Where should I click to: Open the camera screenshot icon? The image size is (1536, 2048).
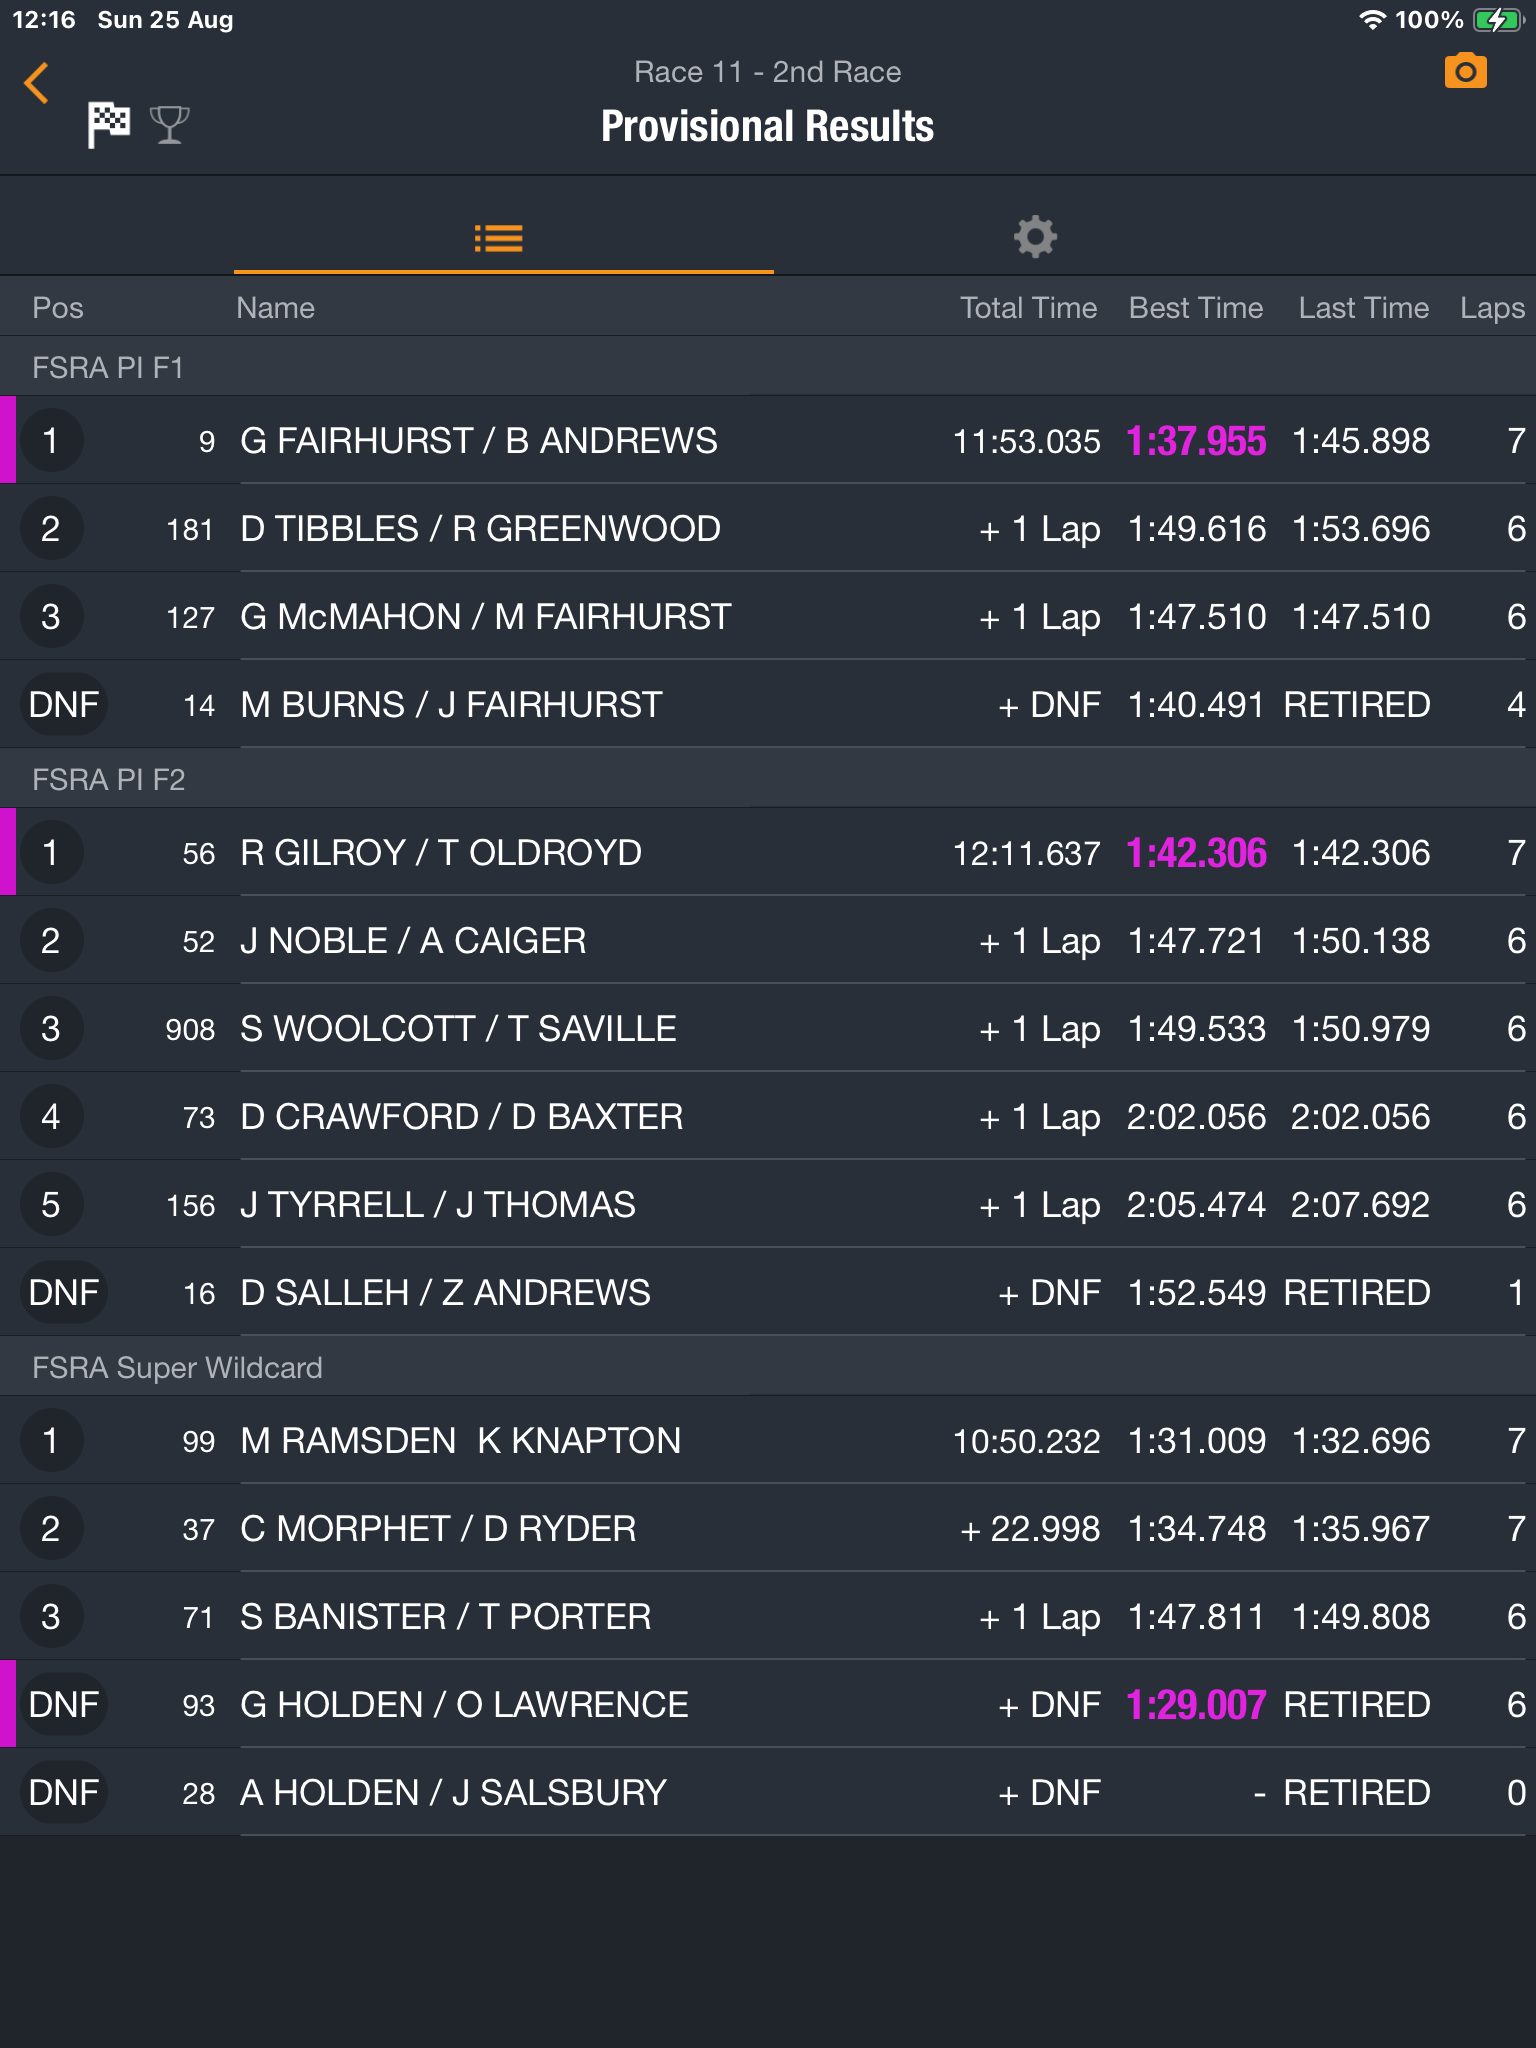[1465, 72]
